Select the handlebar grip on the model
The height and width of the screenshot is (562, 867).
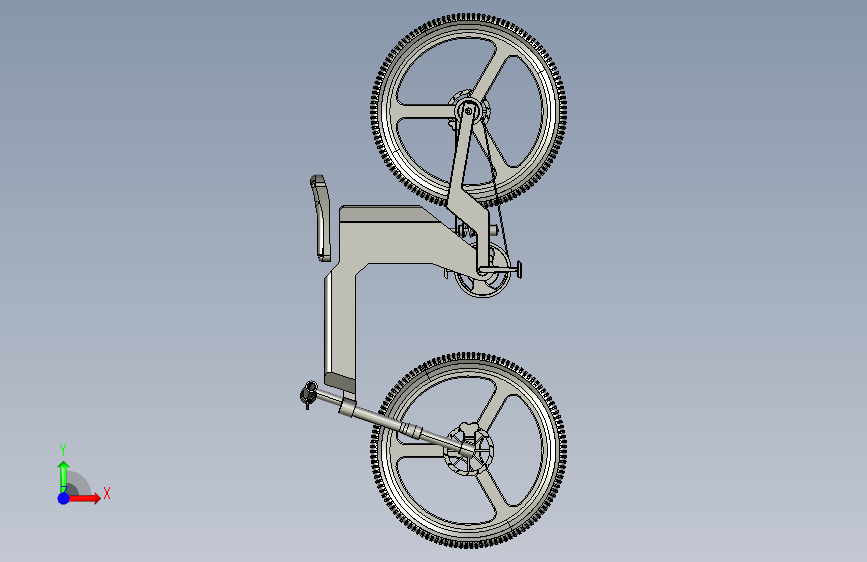(309, 393)
